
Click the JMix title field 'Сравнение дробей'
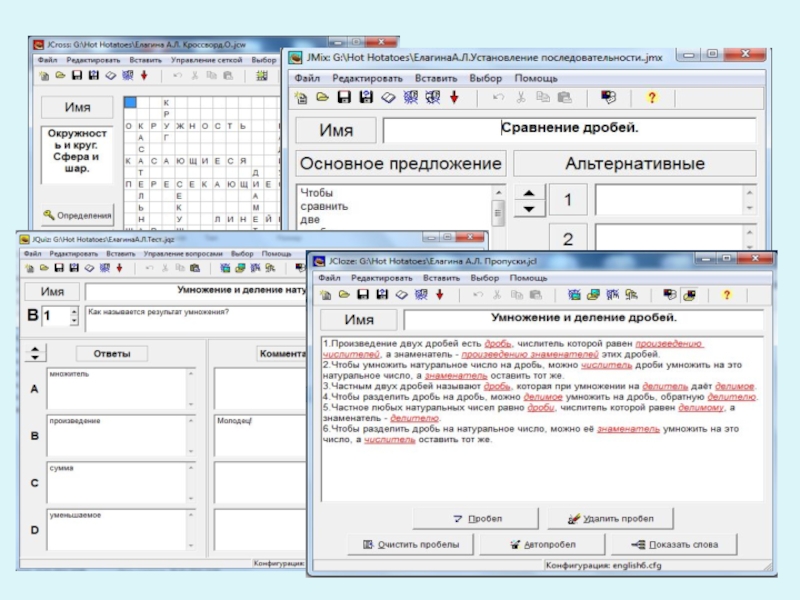point(568,130)
